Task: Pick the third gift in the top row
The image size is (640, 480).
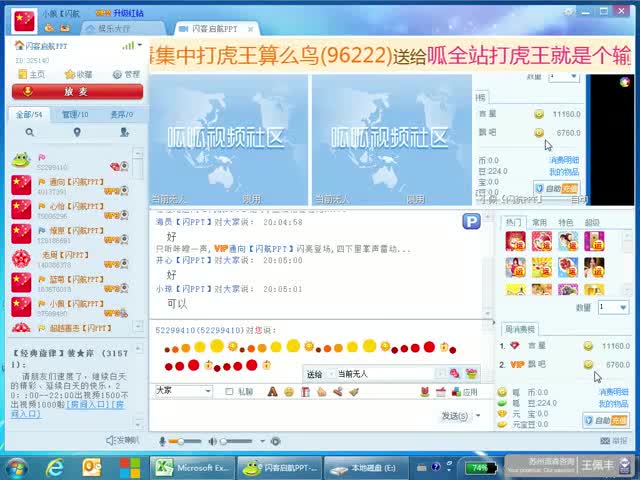Action: pyautogui.click(x=568, y=241)
